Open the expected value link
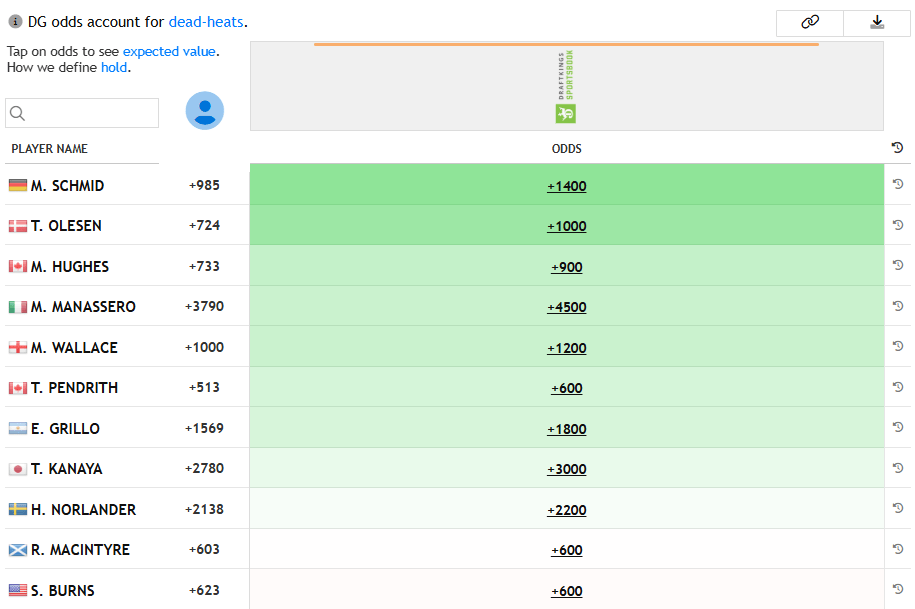 point(169,51)
